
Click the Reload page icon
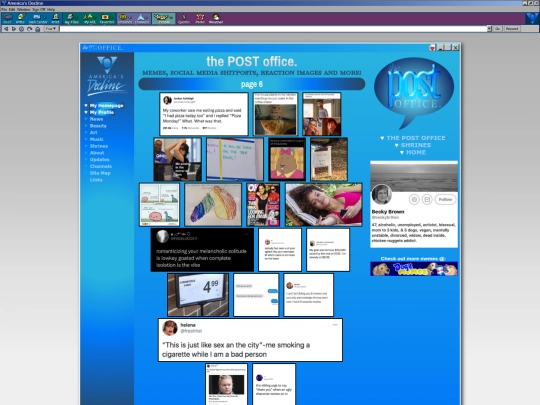pyautogui.click(x=30, y=29)
